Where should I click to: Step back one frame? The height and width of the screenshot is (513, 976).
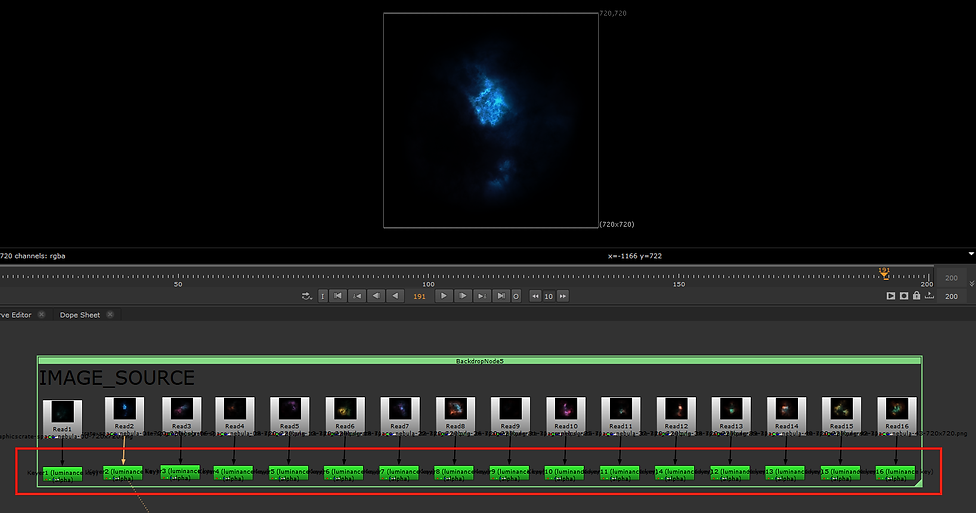[x=376, y=296]
